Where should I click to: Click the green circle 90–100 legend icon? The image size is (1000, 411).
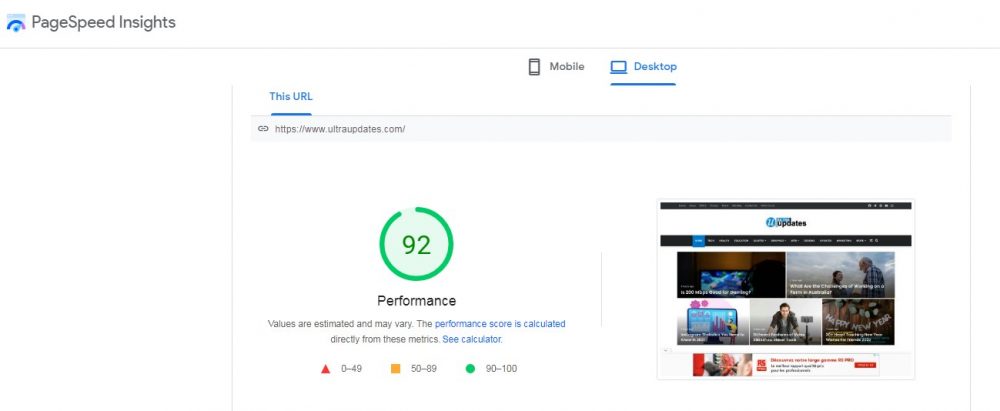(470, 369)
